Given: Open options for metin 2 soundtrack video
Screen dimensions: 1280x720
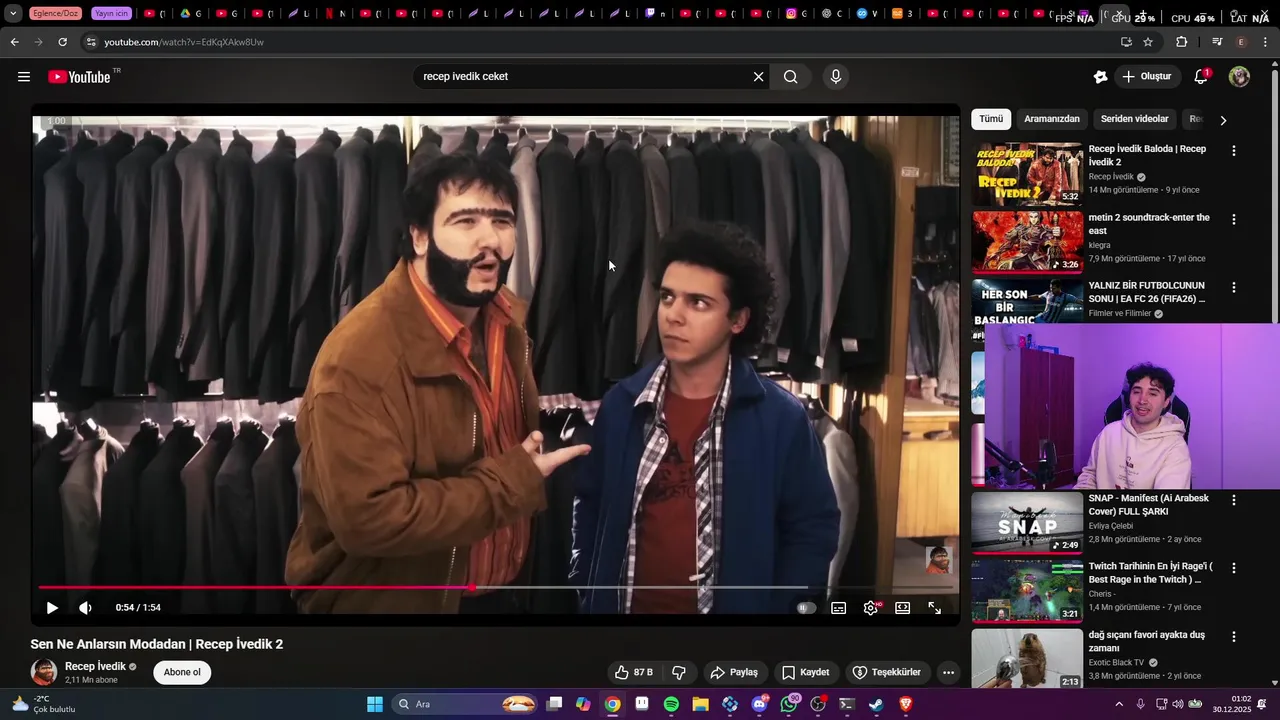Looking at the screenshot, I should [1233, 219].
